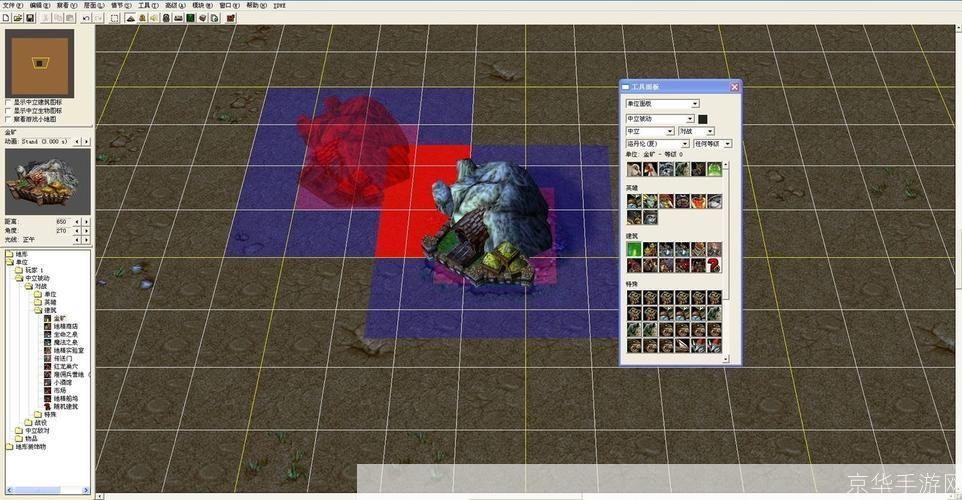Save the map with the floppy disk icon
The height and width of the screenshot is (500, 962).
point(29,18)
